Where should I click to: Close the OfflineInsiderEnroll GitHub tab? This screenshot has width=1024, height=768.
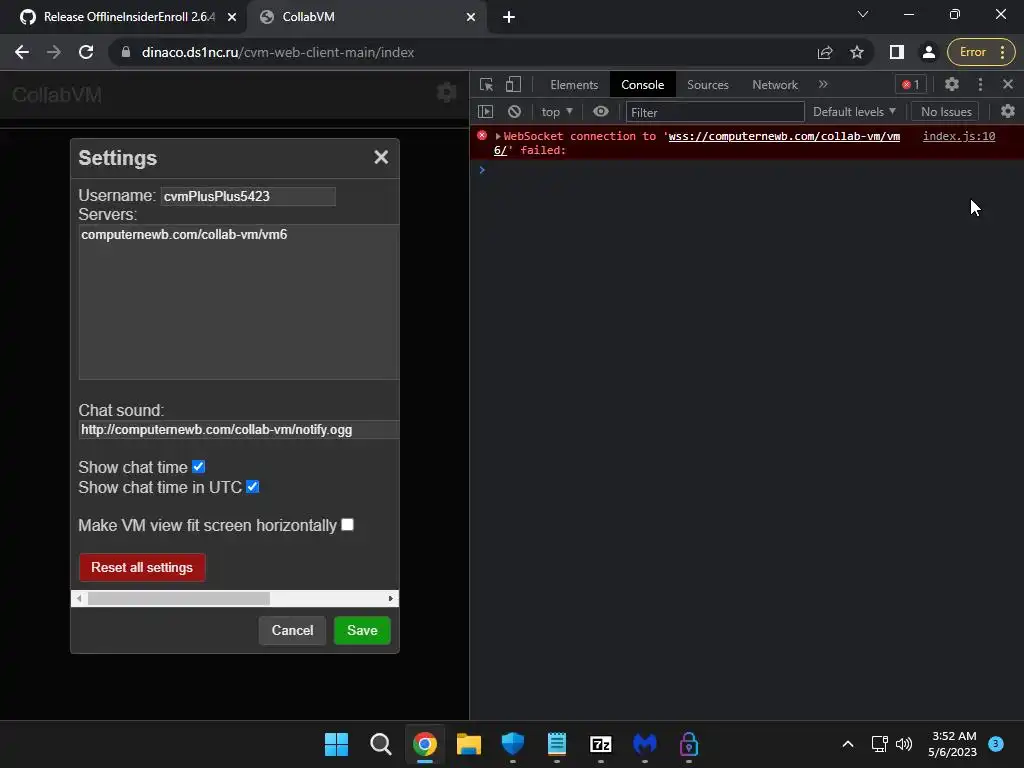(x=232, y=17)
